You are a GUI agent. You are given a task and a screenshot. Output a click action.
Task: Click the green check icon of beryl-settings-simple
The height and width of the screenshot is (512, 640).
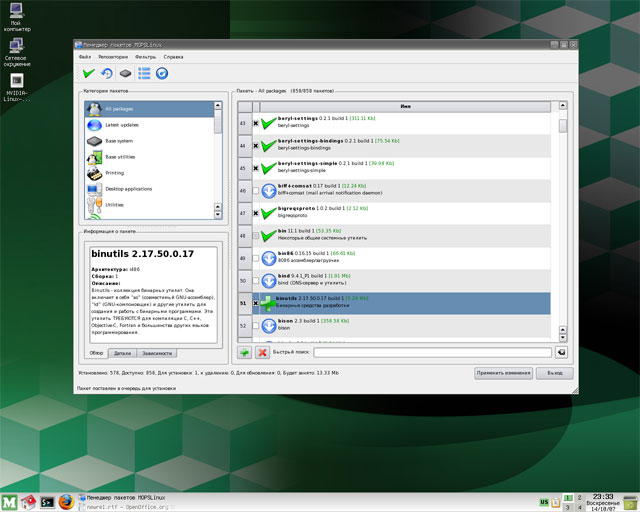[269, 168]
